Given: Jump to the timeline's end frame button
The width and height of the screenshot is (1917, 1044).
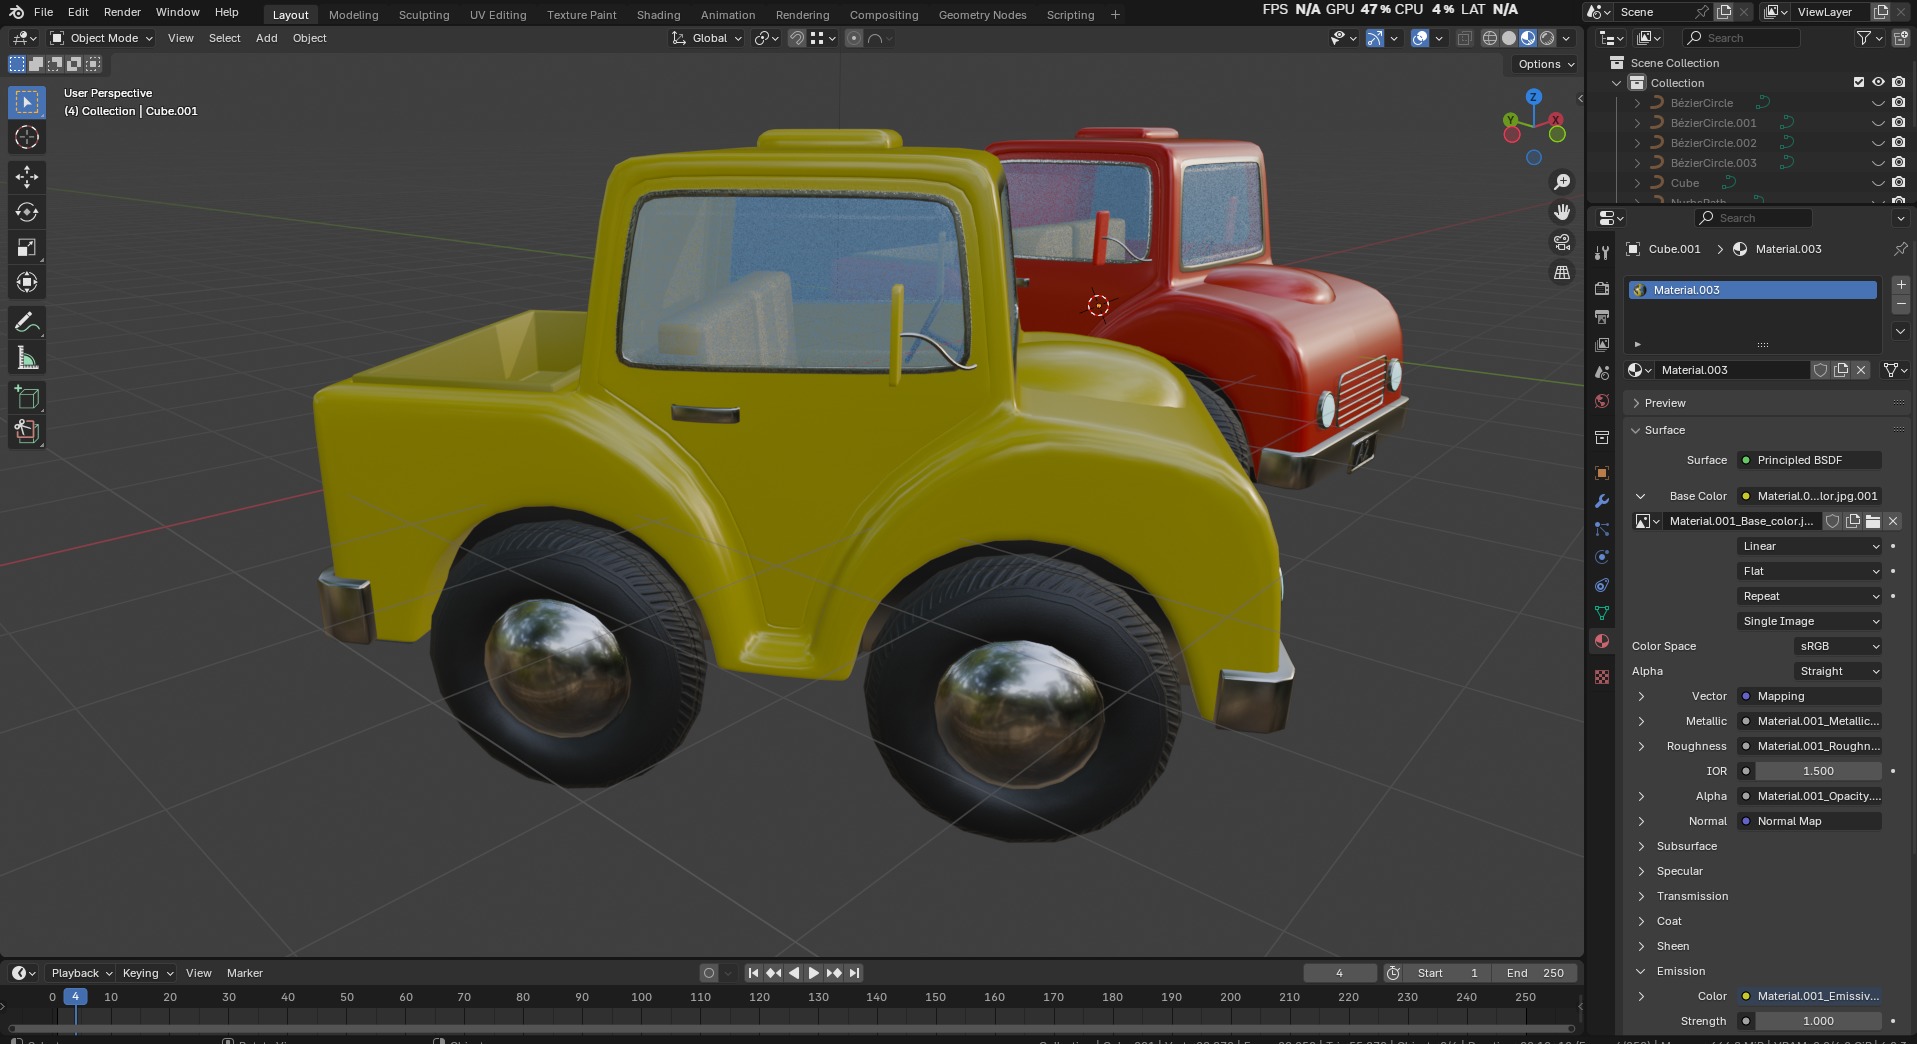Looking at the screenshot, I should pos(854,973).
